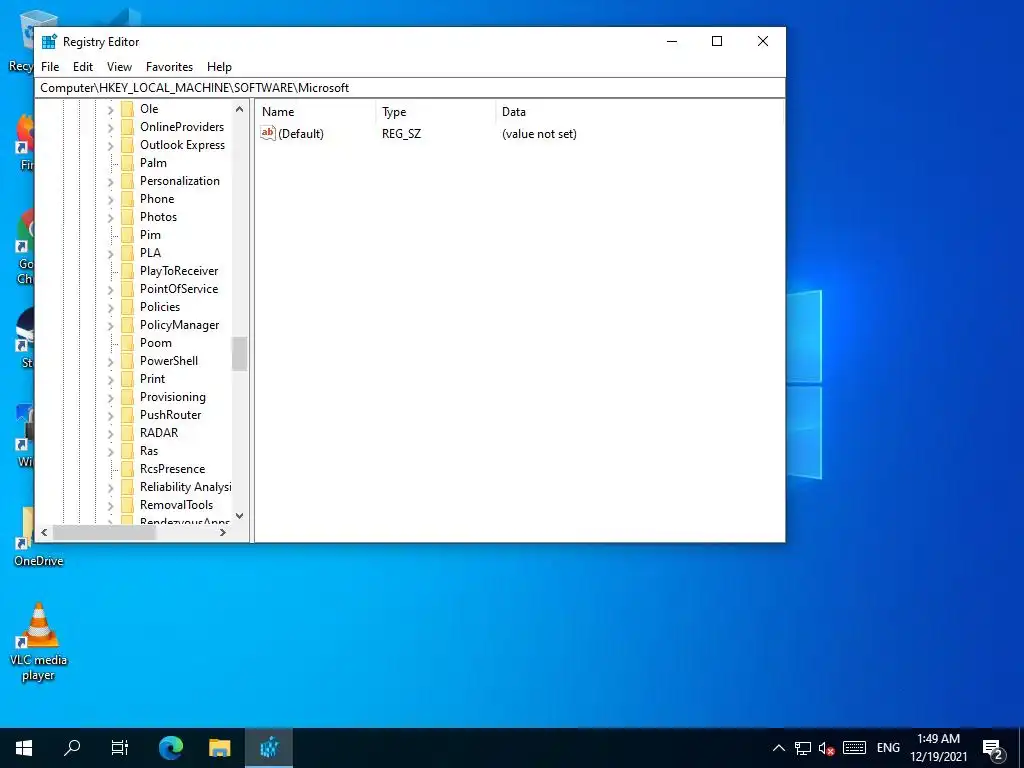1024x768 pixels.
Task: Open taskbar Search magnifier
Action: (72, 748)
